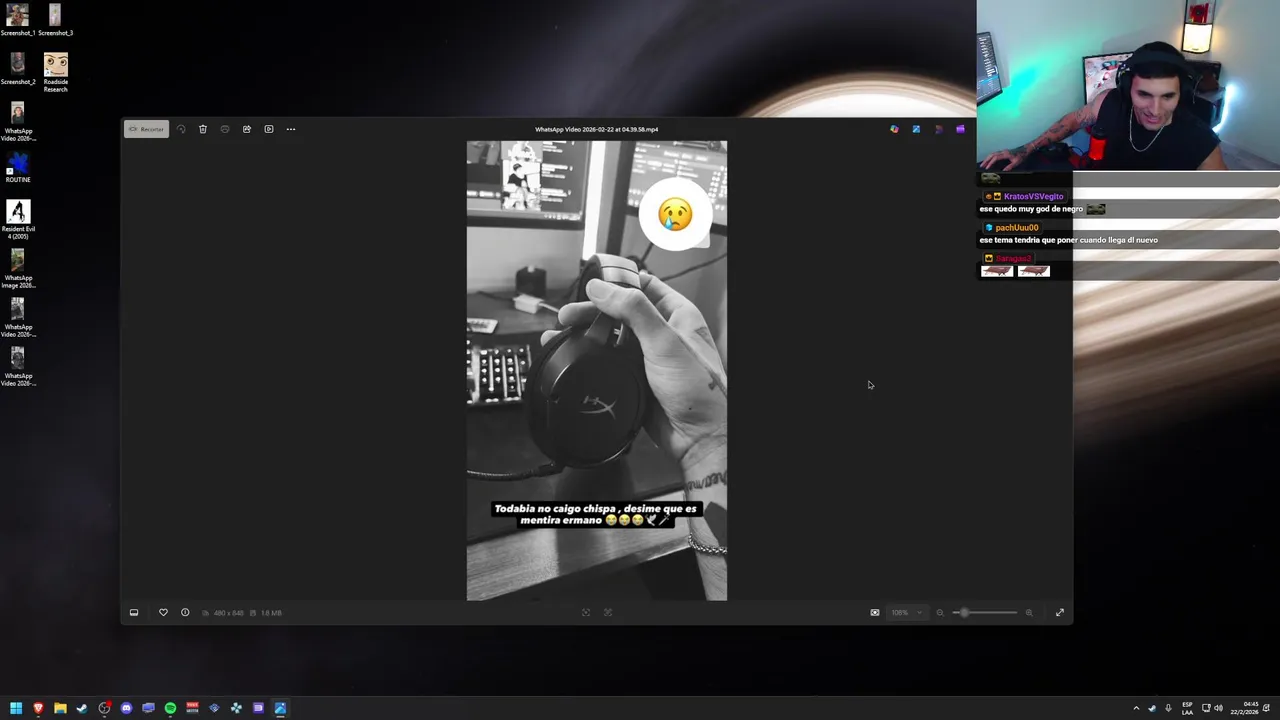
Task: Click the view mode icon beside zoom percentage
Action: (x=875, y=612)
